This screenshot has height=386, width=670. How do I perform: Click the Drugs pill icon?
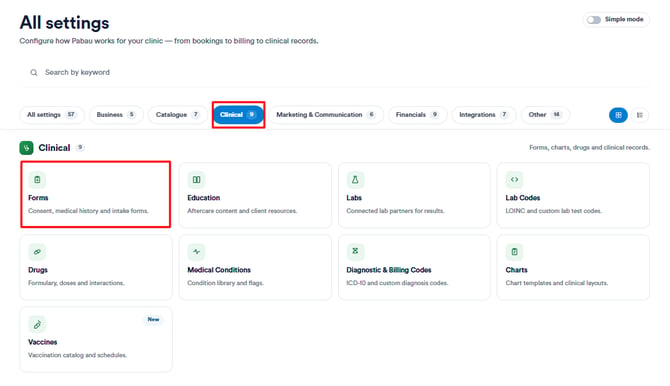tap(37, 252)
